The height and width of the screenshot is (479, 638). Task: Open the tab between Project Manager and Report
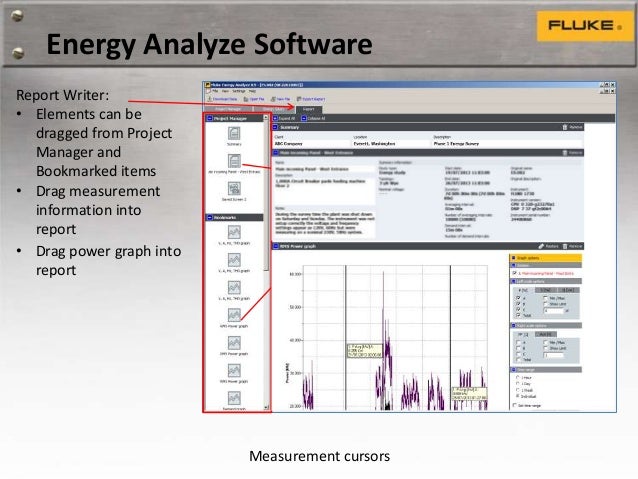tap(274, 109)
